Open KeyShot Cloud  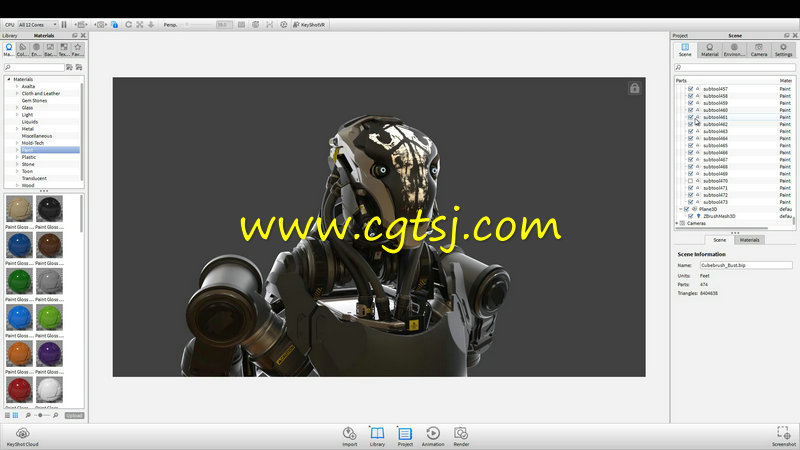22,437
